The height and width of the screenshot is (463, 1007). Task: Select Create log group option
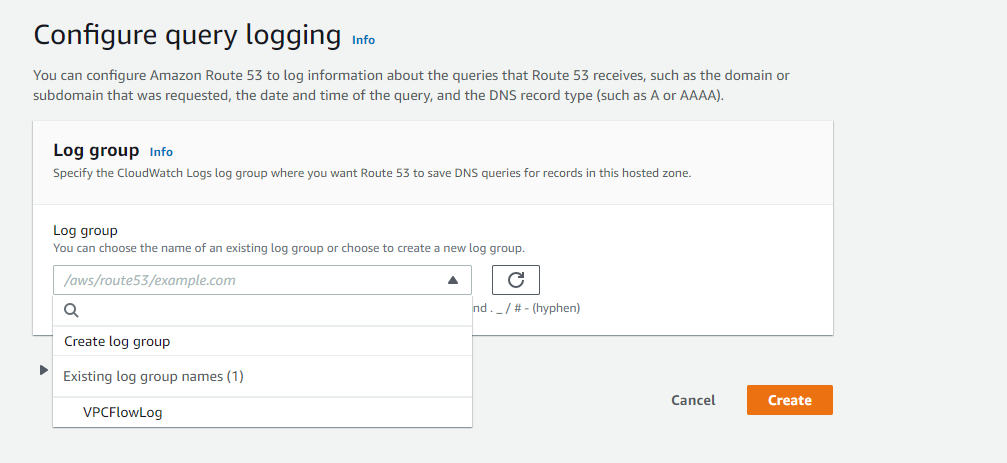(x=262, y=341)
